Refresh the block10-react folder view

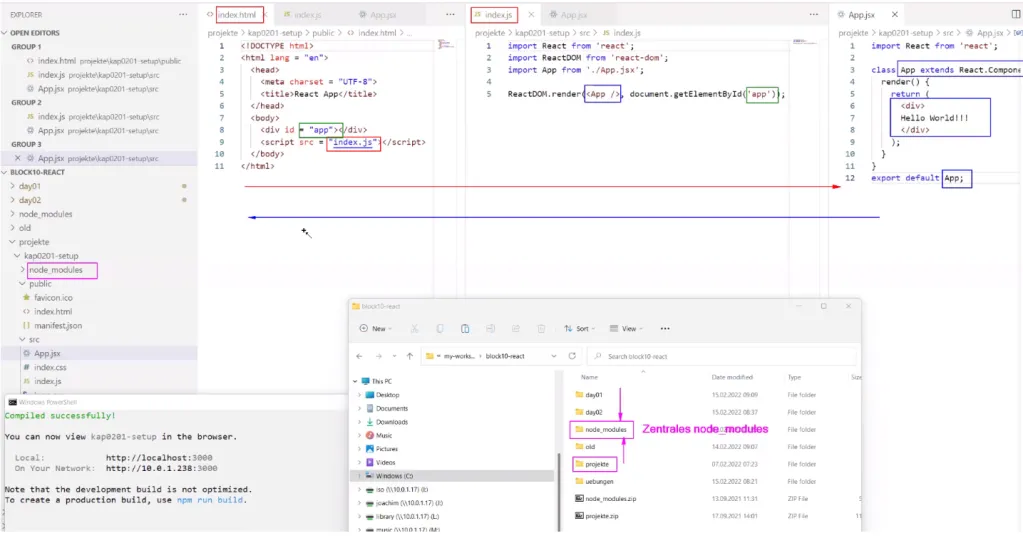(572, 356)
